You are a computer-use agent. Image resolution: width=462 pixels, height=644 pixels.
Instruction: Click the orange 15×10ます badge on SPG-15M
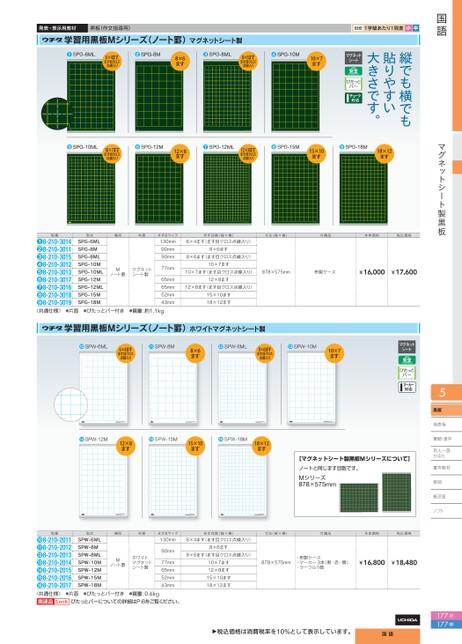click(316, 154)
